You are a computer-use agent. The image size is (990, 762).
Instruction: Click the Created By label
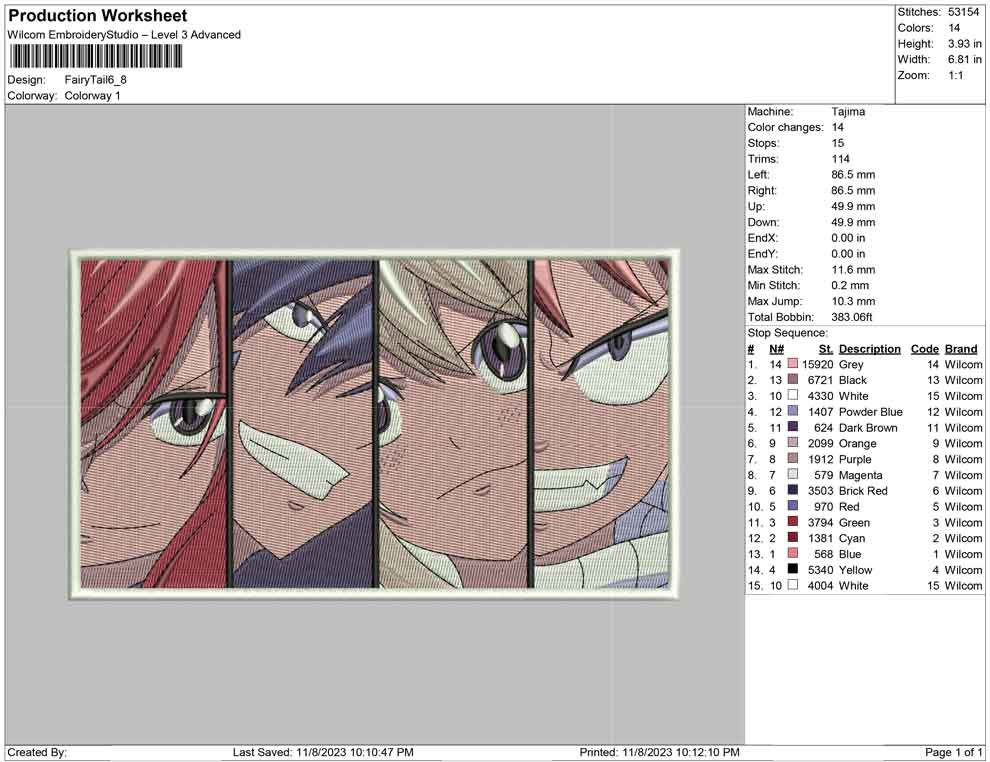tap(37, 752)
